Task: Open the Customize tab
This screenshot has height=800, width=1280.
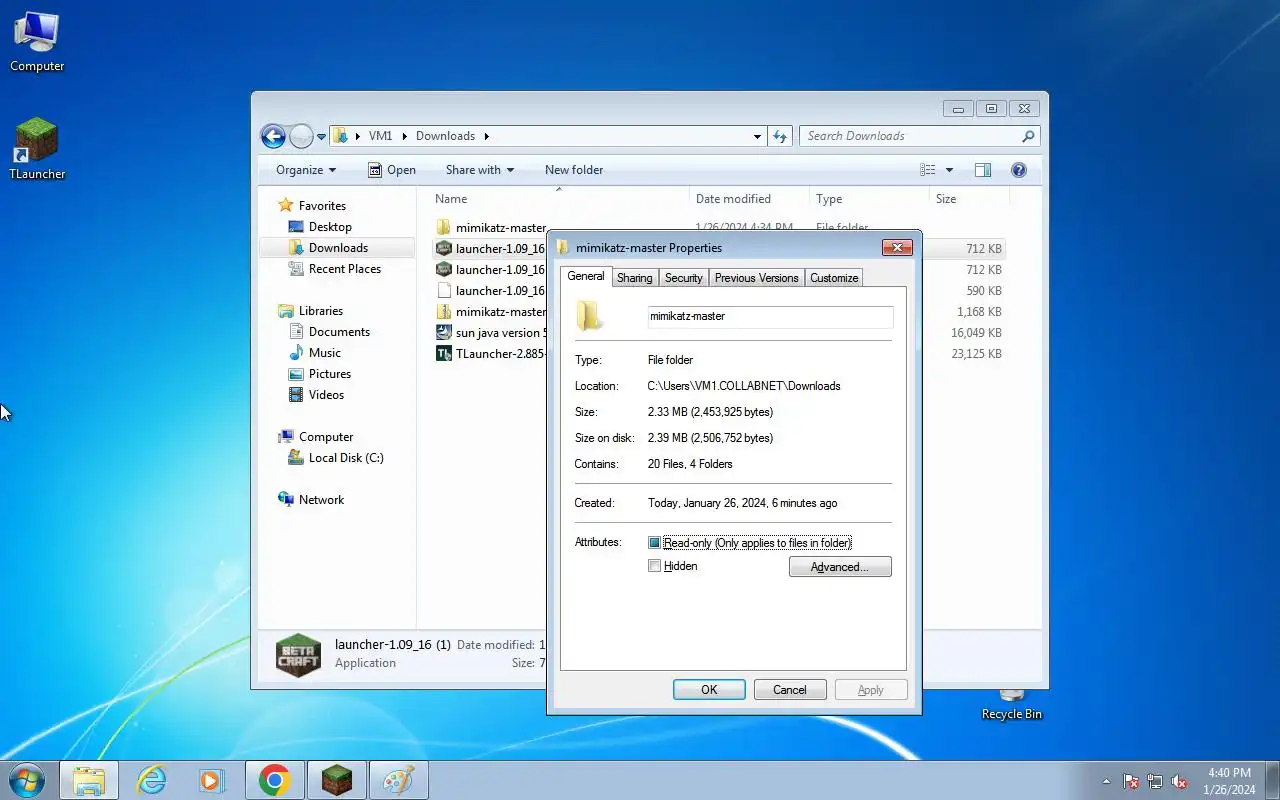Action: [833, 278]
